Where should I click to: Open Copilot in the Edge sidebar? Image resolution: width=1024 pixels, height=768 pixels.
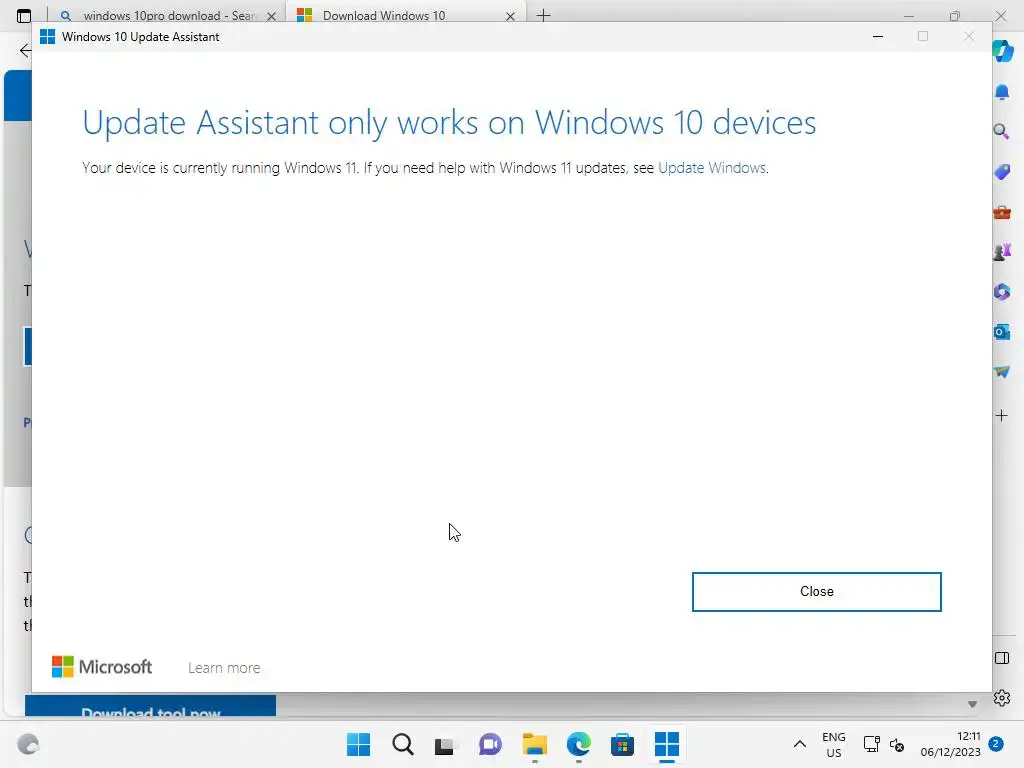[1002, 51]
